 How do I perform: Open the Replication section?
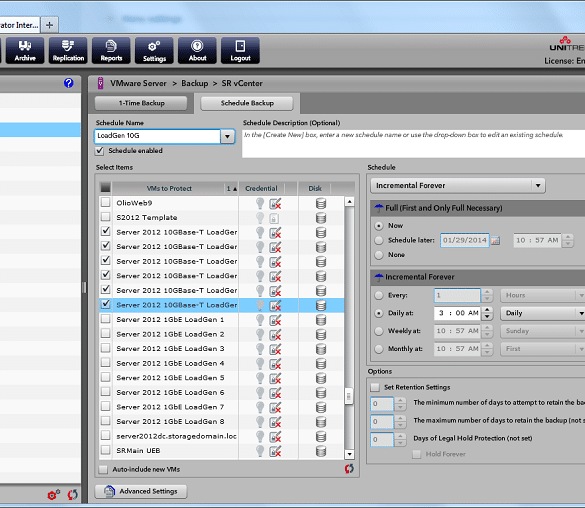pos(68,50)
